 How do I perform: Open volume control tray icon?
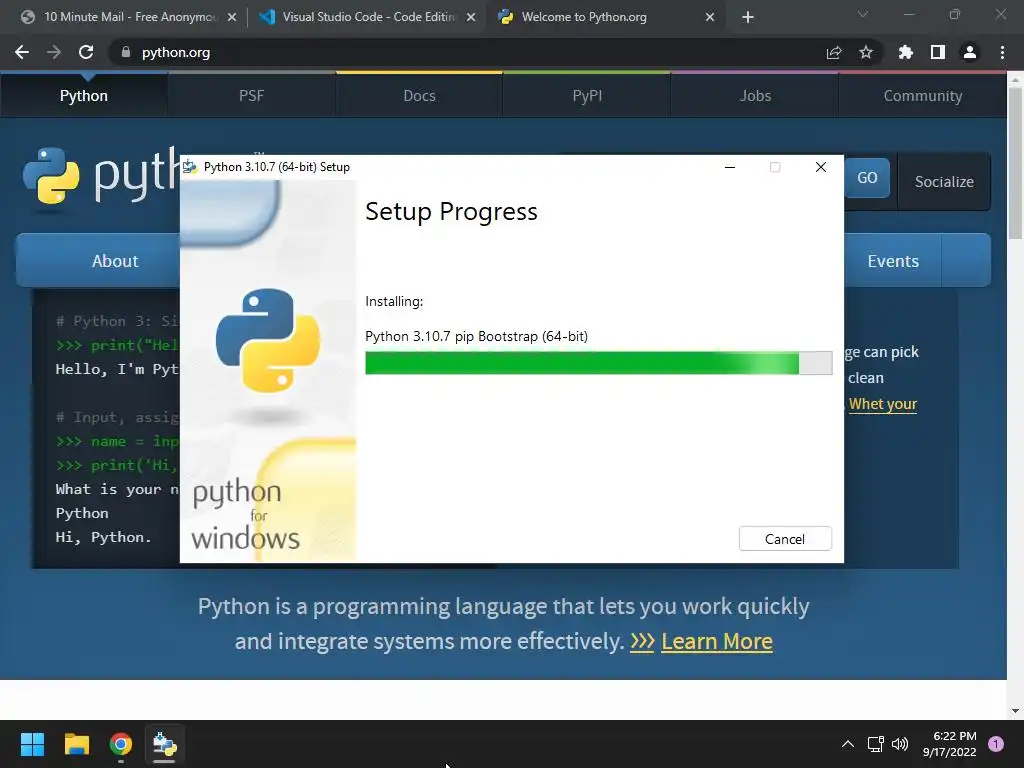[x=900, y=744]
